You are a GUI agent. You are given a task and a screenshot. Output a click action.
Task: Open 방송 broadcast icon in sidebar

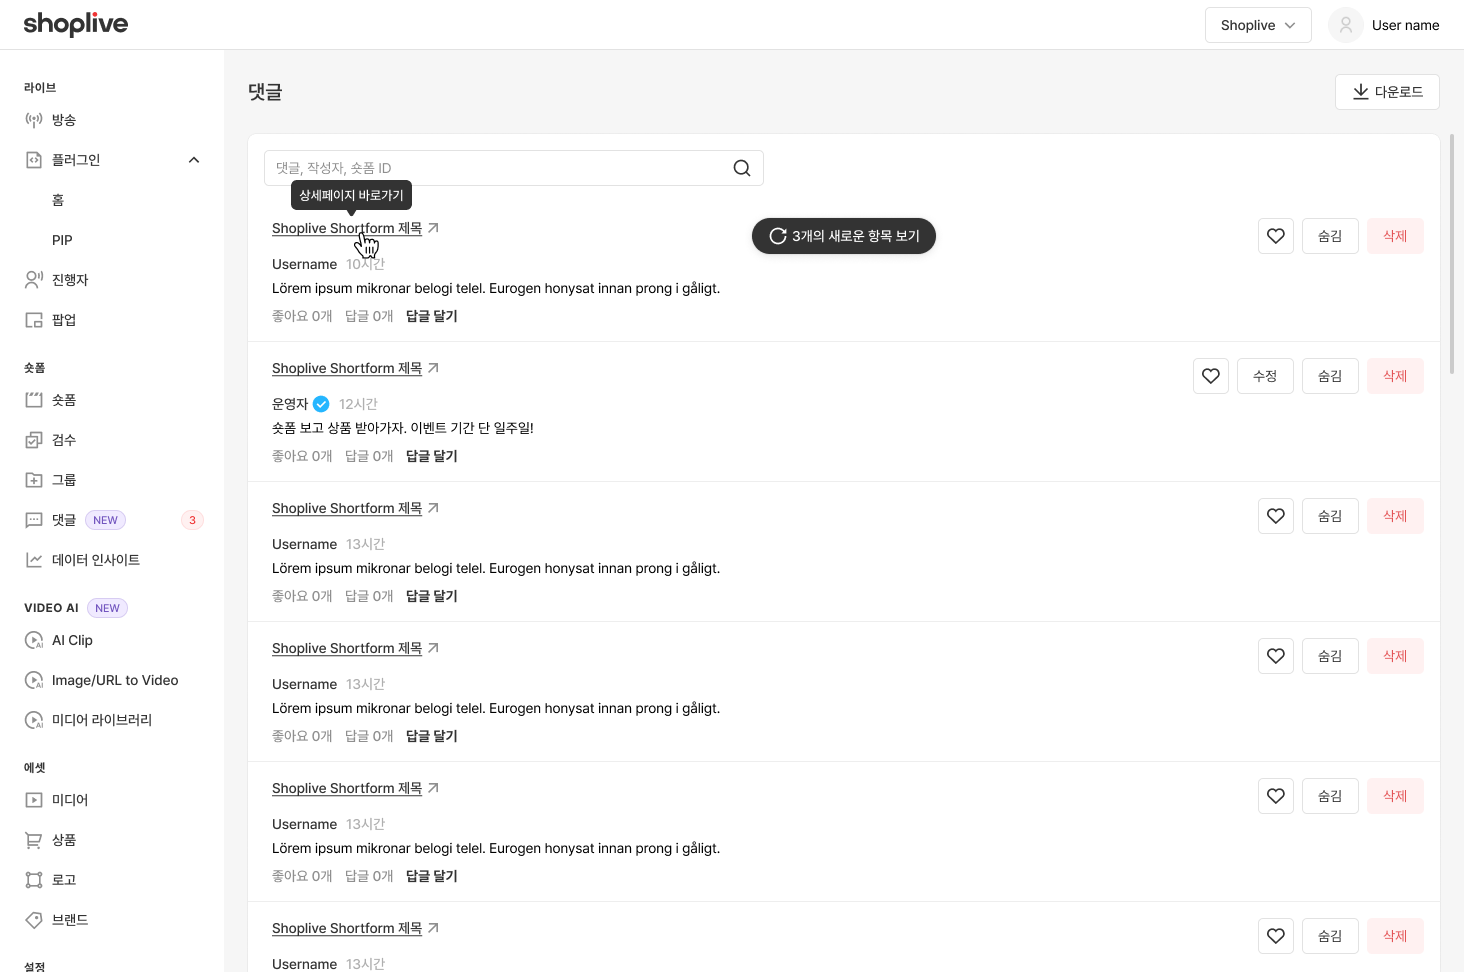pyautogui.click(x=34, y=120)
